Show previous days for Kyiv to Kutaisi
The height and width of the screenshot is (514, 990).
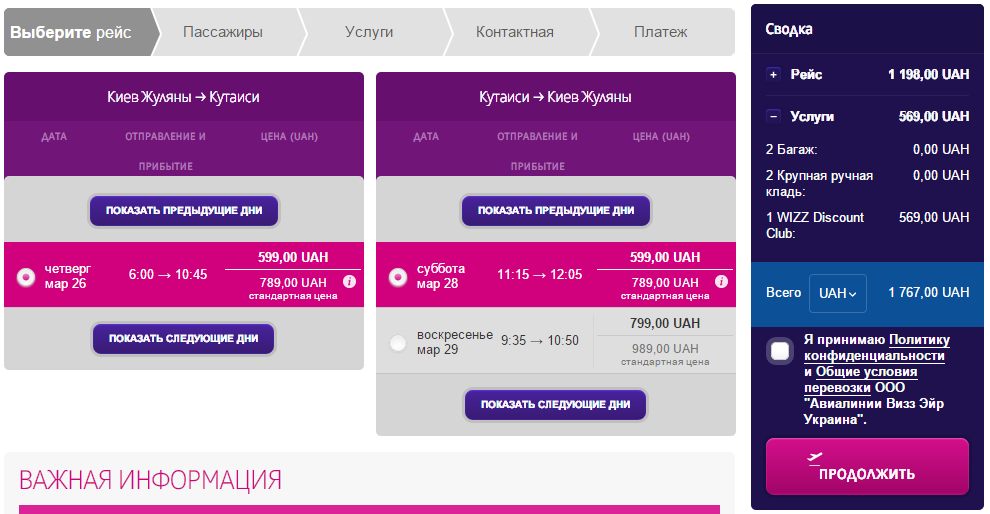(x=184, y=211)
